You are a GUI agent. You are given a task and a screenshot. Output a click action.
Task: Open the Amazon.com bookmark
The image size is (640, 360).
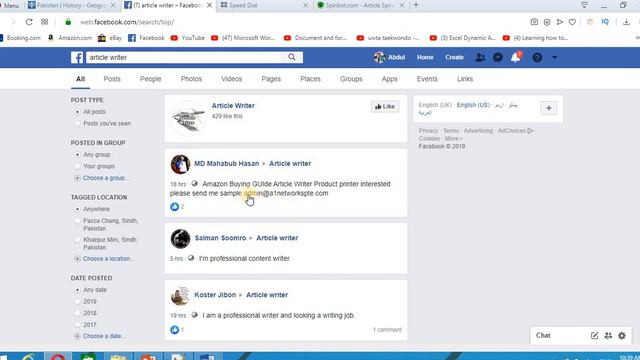[70, 38]
